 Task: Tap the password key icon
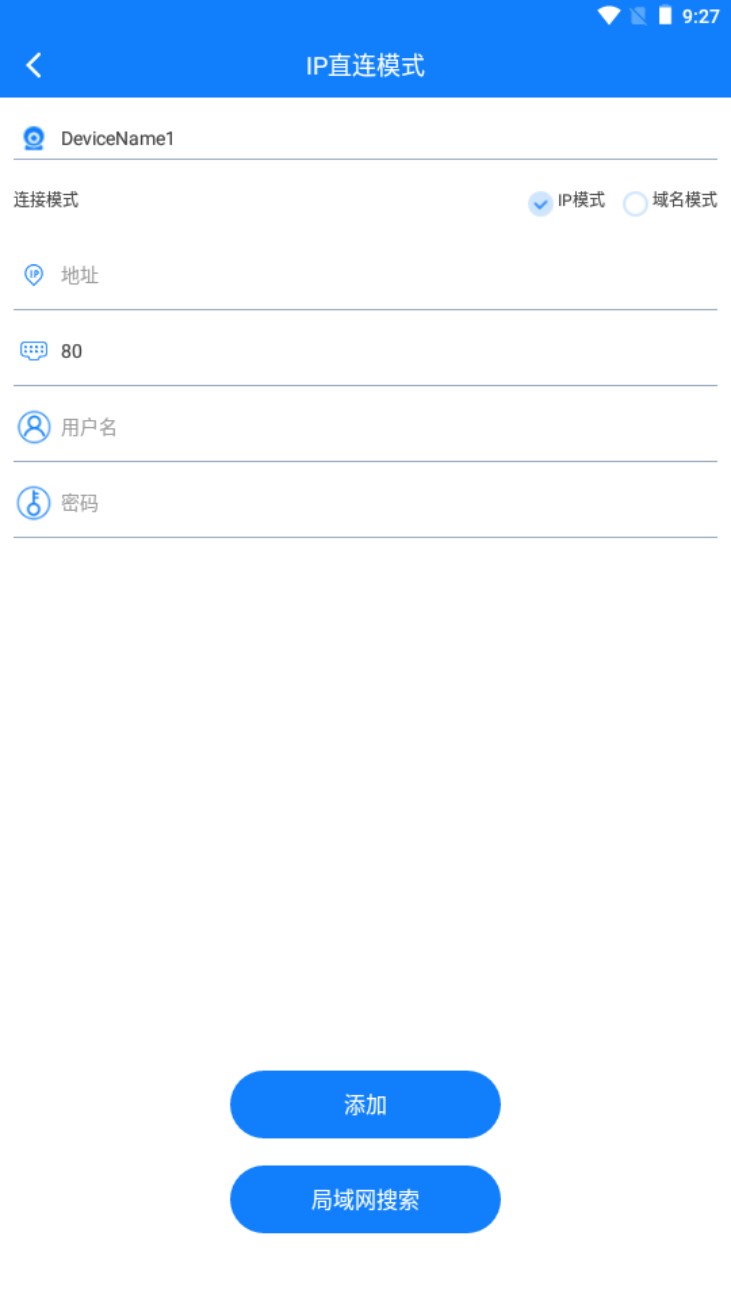click(34, 503)
